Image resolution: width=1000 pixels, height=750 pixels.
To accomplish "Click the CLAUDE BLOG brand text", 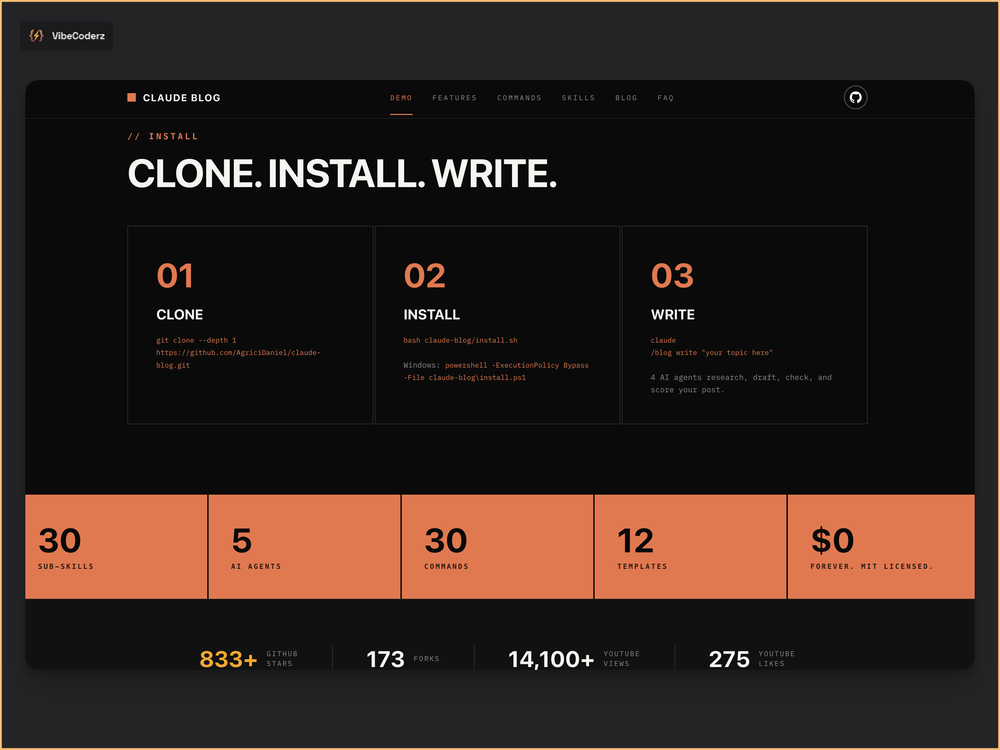I will click(x=181, y=98).
